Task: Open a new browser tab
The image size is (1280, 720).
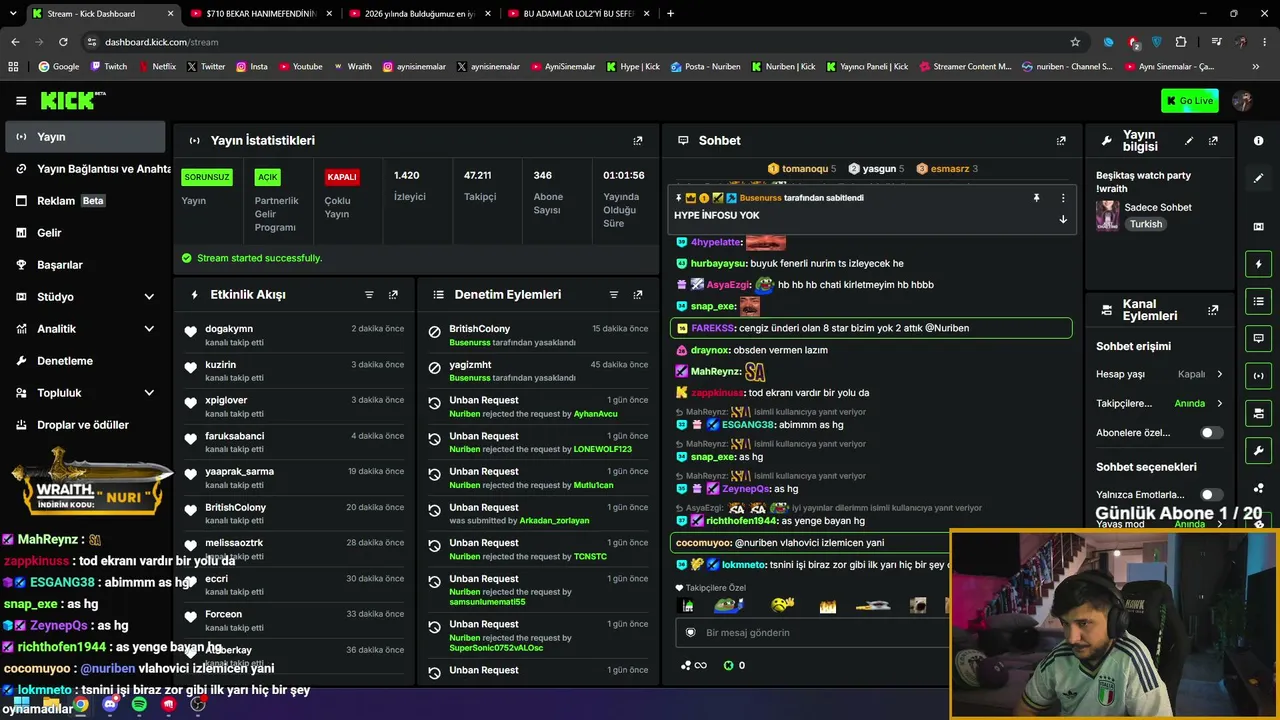Action: 670,14
